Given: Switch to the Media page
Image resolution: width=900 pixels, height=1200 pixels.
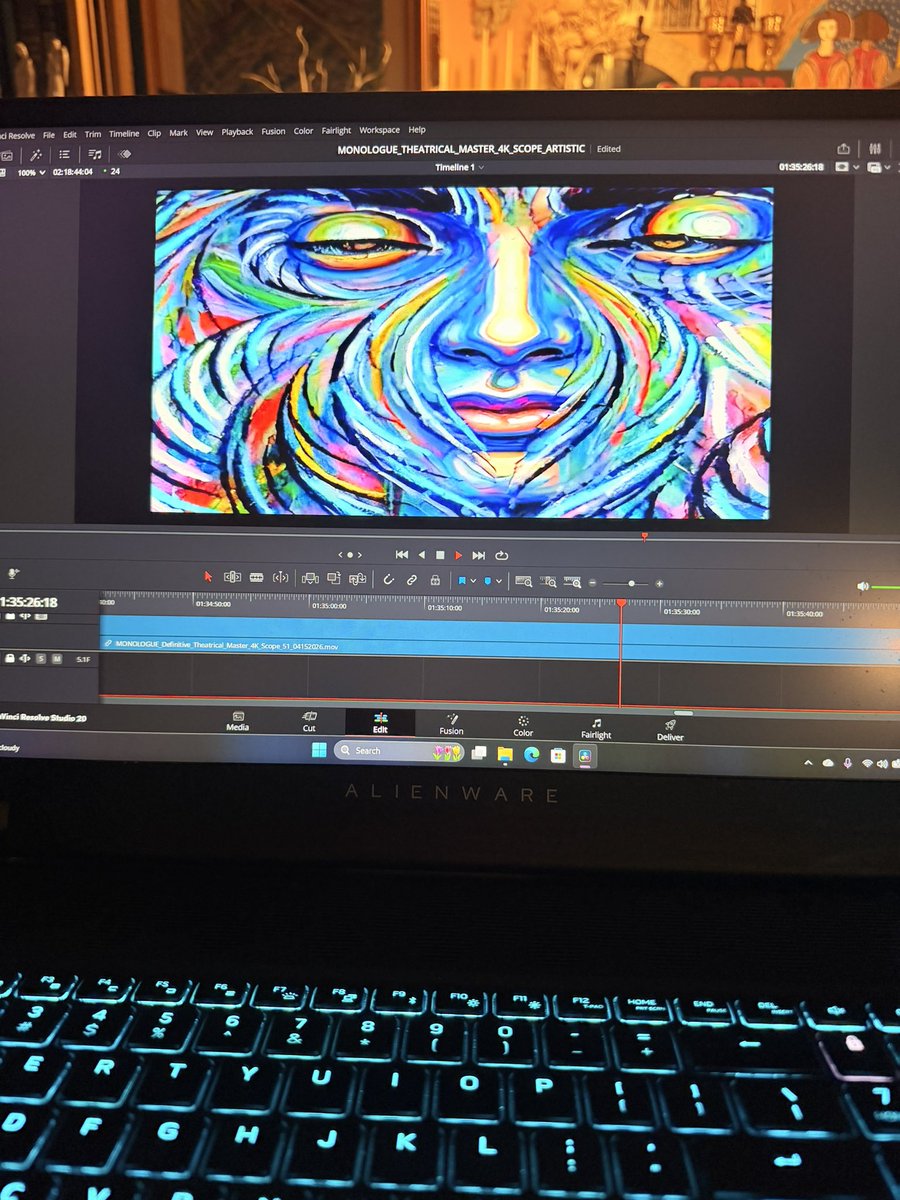Looking at the screenshot, I should pyautogui.click(x=237, y=721).
